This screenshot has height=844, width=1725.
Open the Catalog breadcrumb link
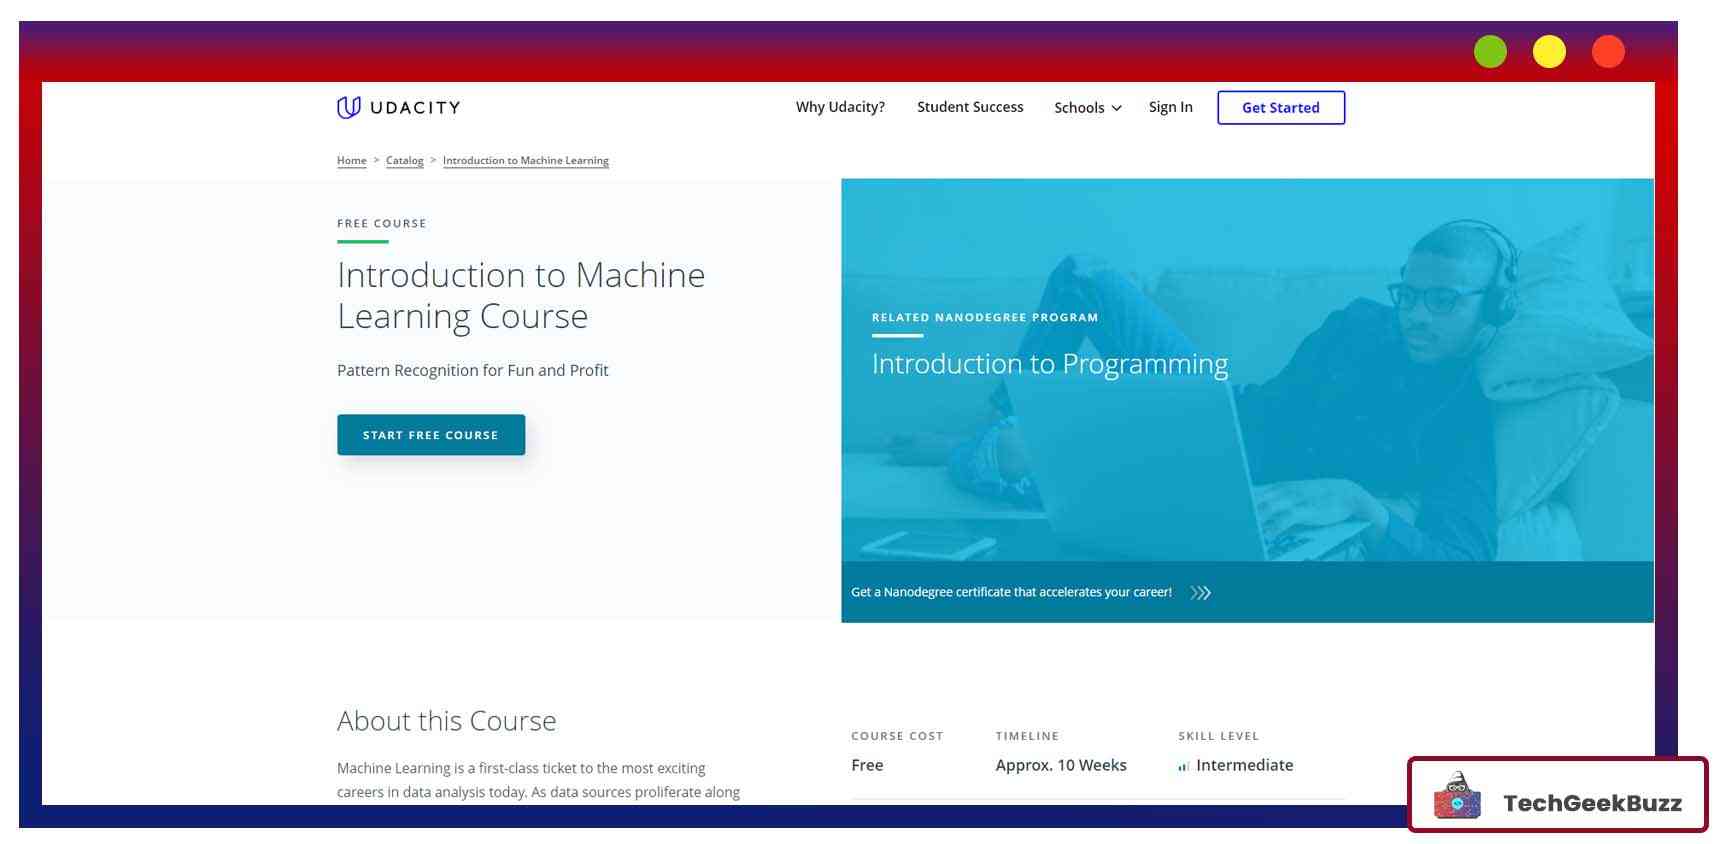tap(404, 161)
